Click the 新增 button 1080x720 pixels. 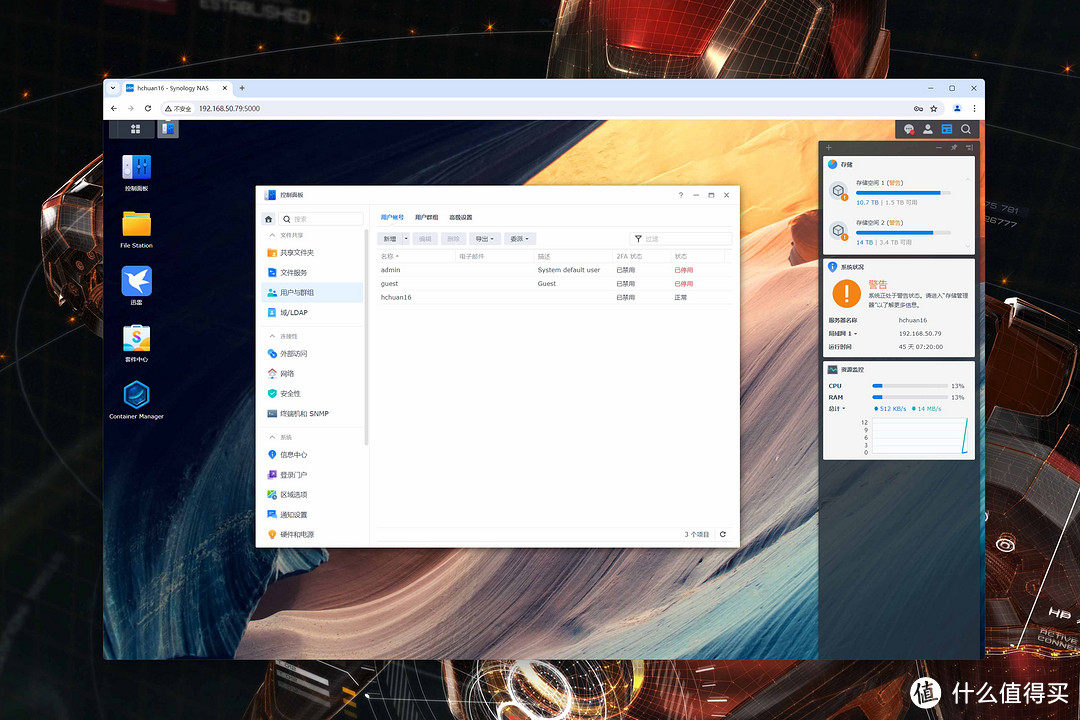point(389,239)
